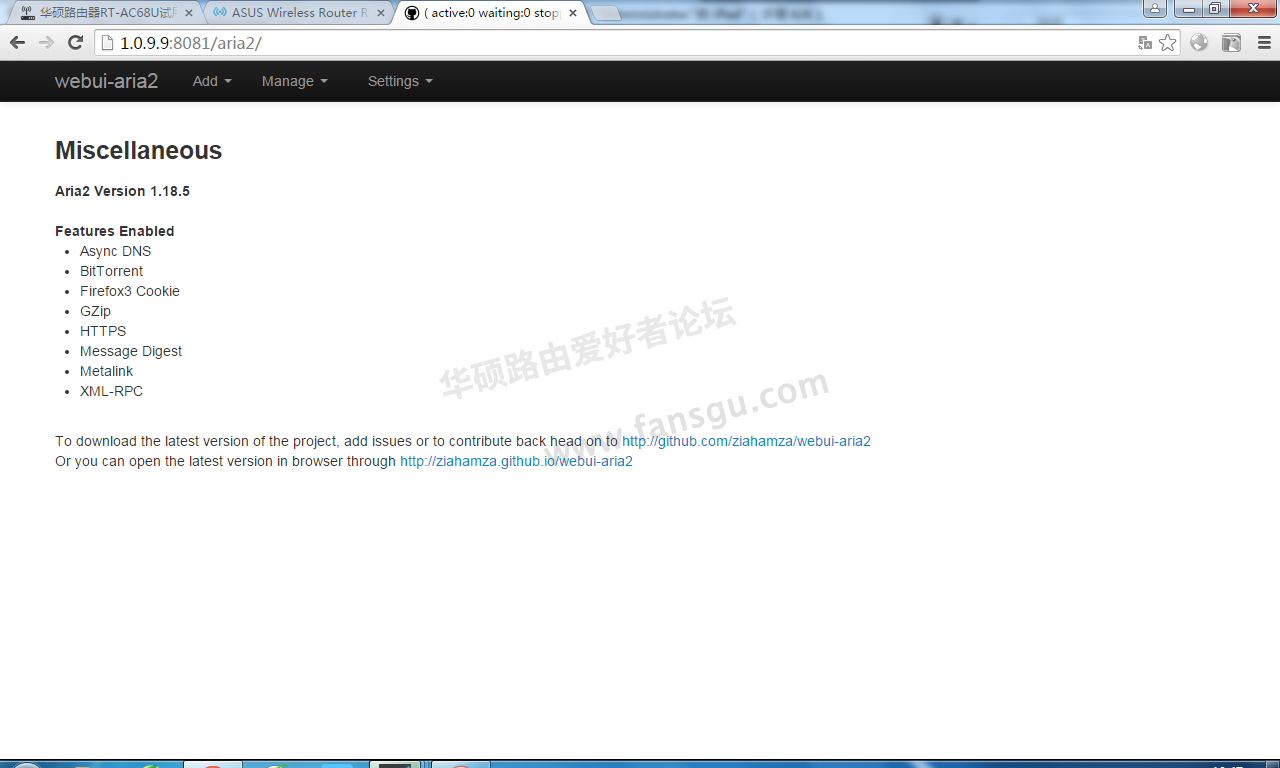The image size is (1280, 768).
Task: Click the XML-RPC list item
Action: click(x=111, y=391)
